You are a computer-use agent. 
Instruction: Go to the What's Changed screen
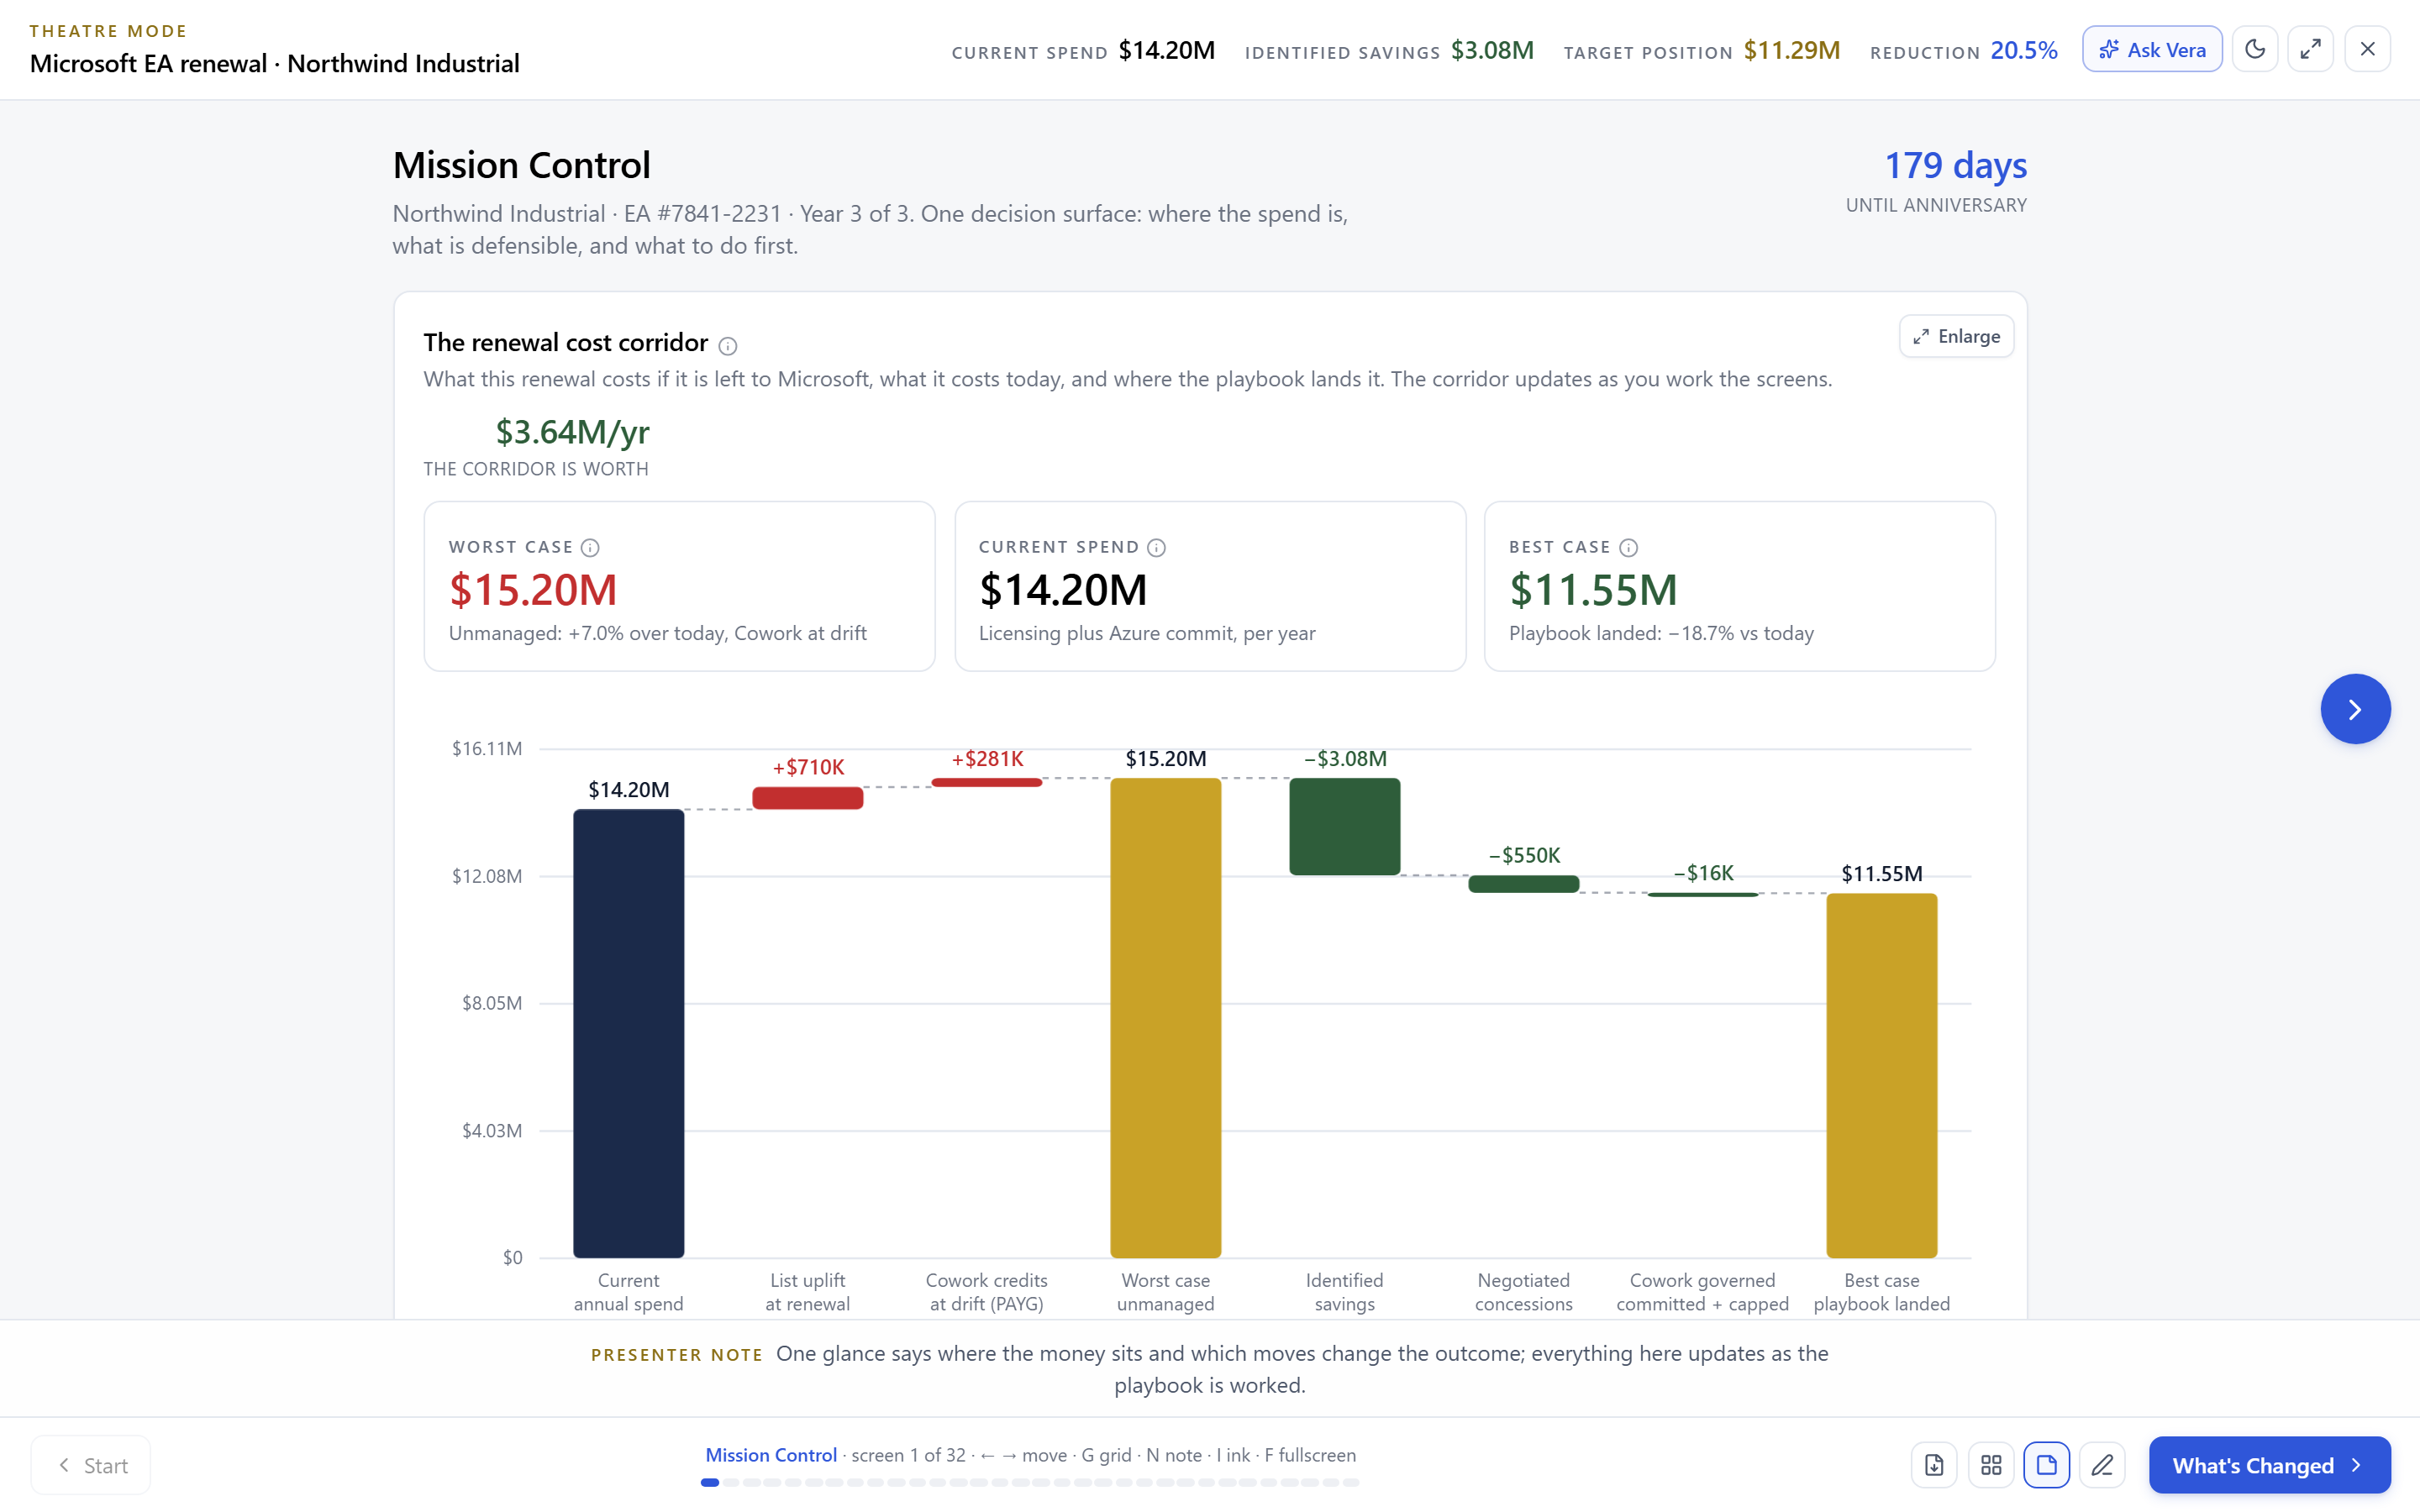click(x=2269, y=1465)
